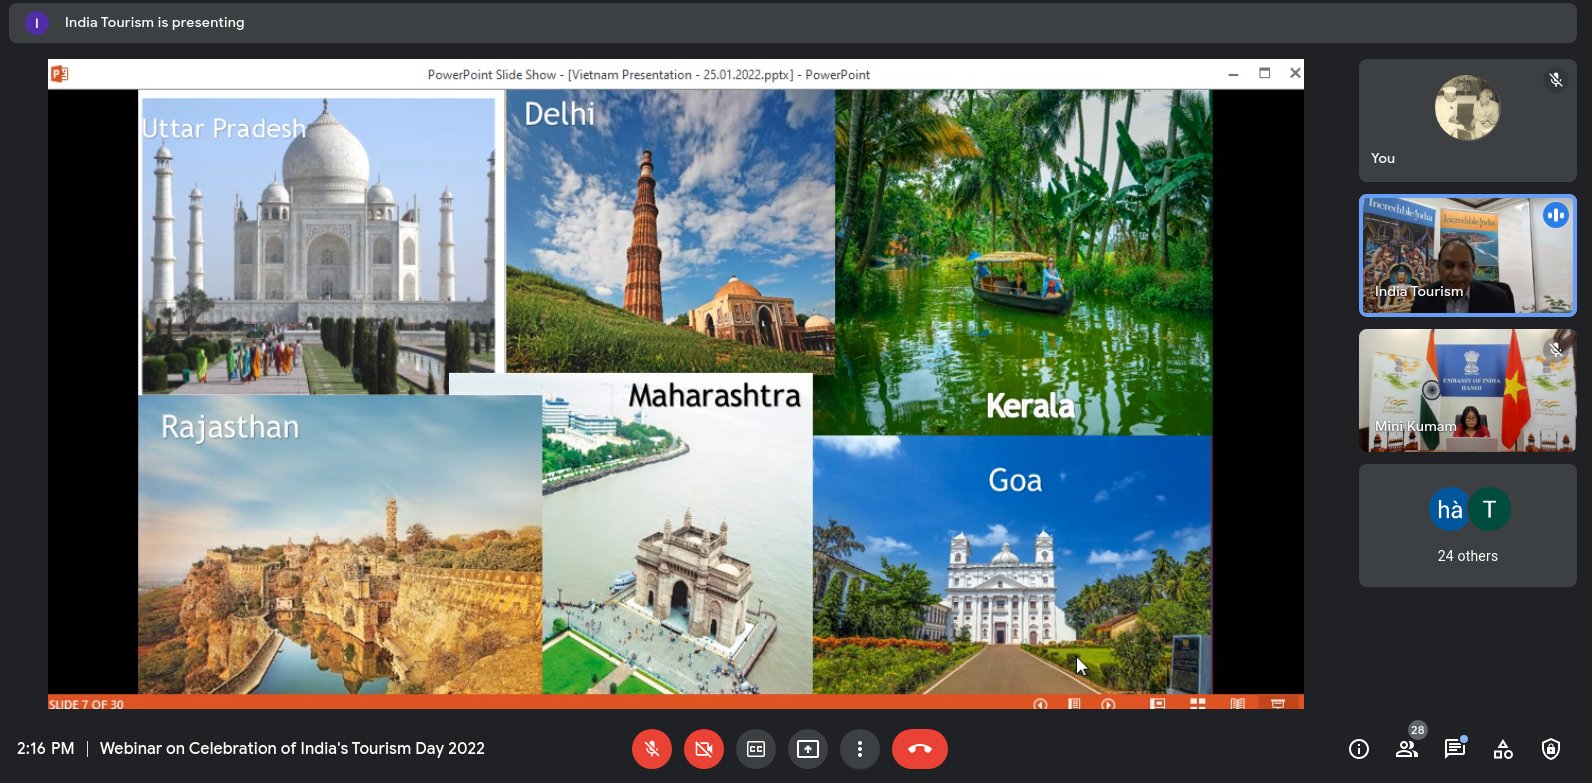Open the chat with everyone panel
This screenshot has width=1592, height=783.
1454,749
